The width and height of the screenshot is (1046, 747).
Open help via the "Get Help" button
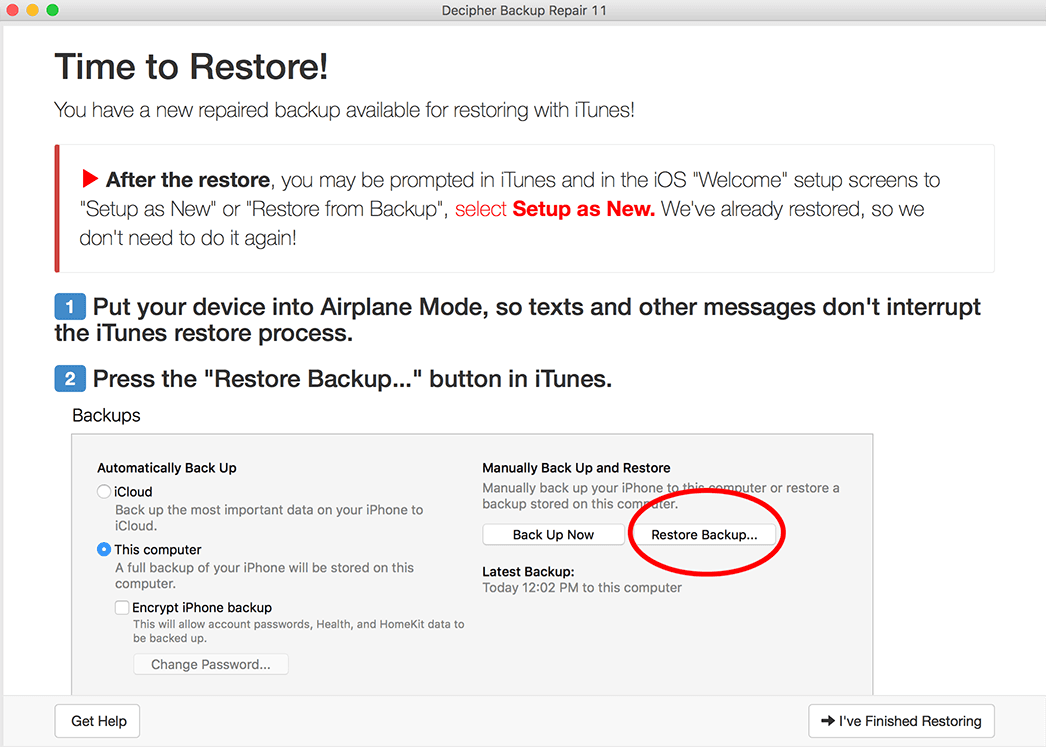tap(97, 721)
